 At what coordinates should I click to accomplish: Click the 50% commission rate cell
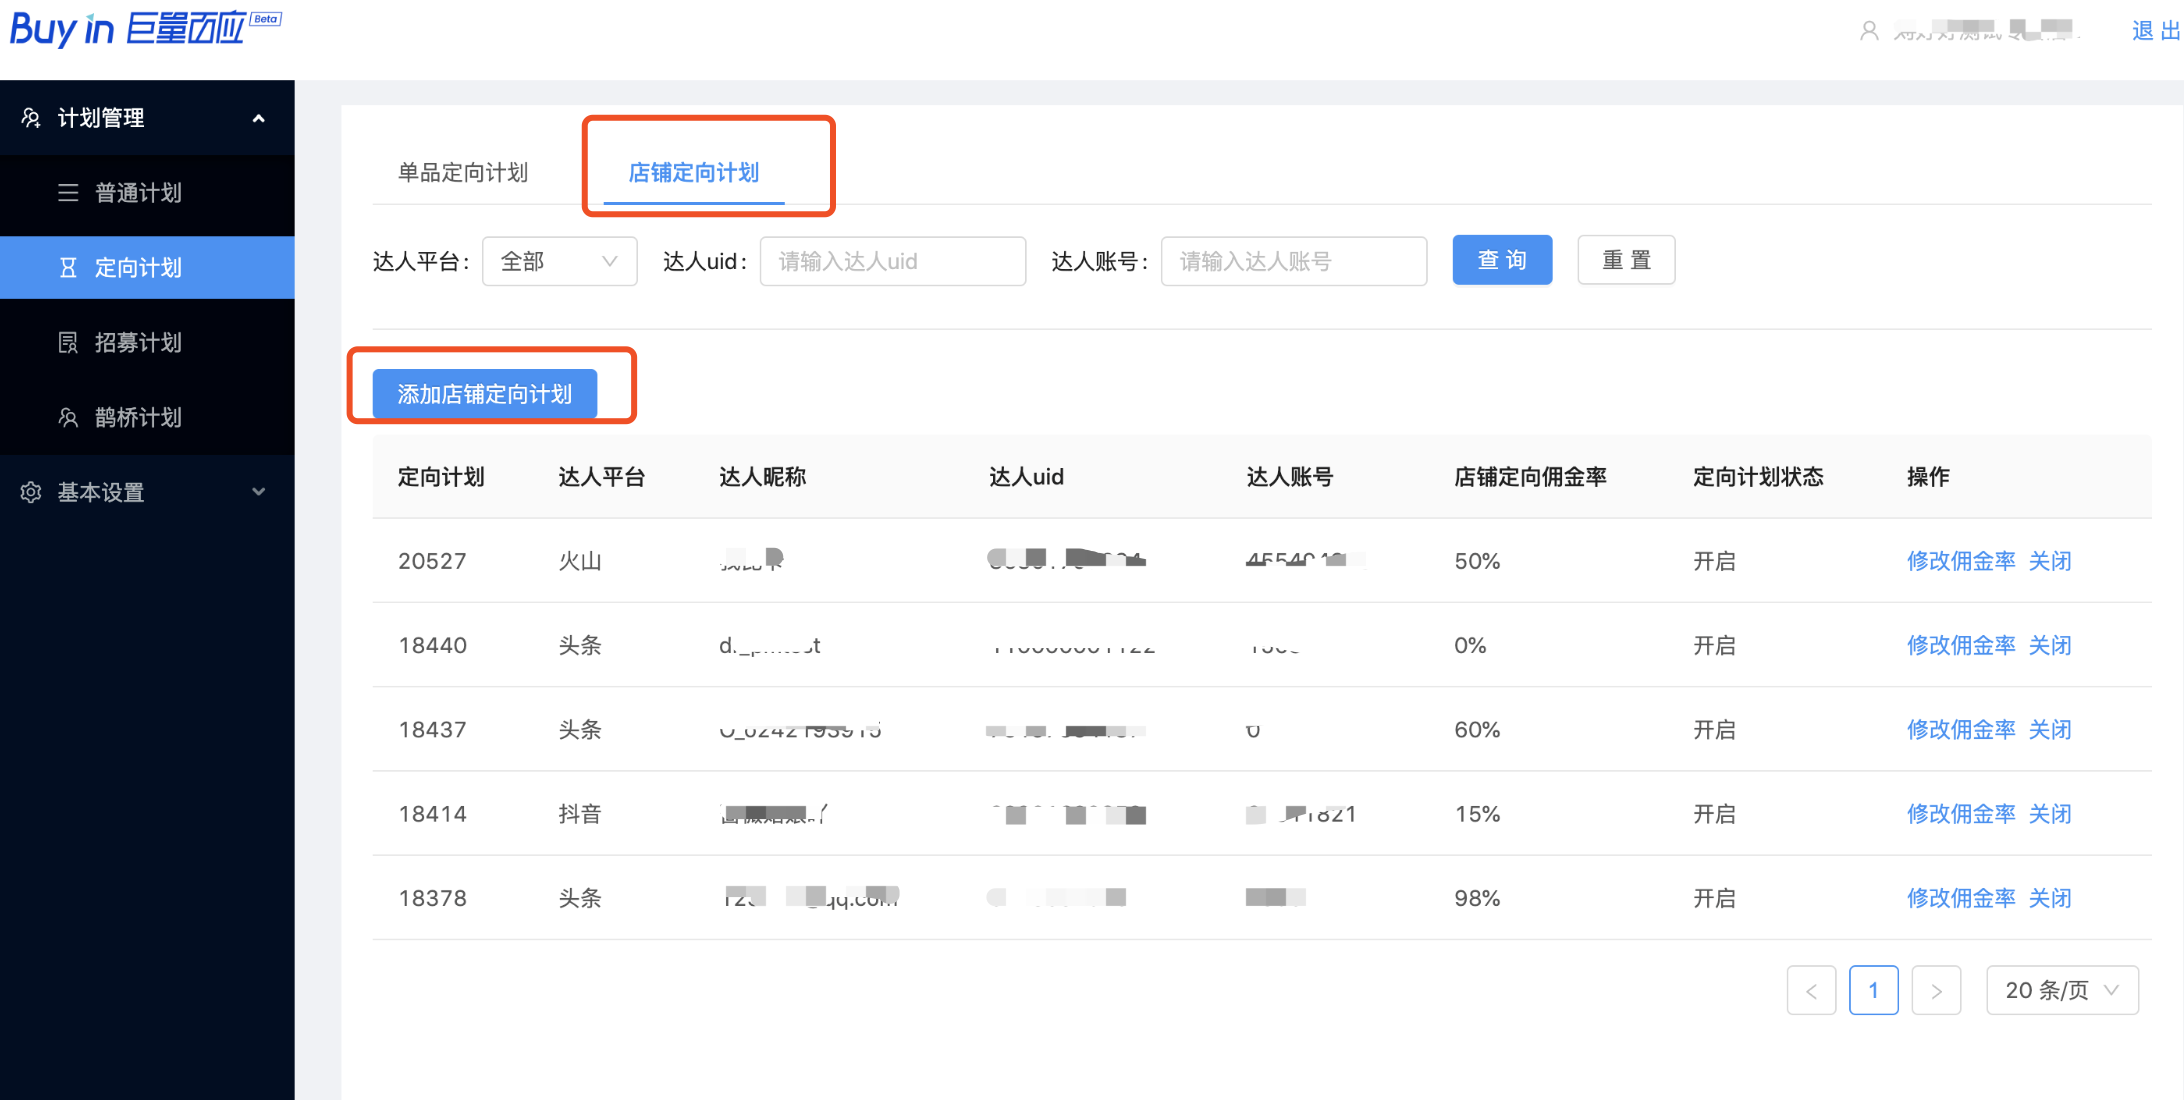tap(1477, 561)
